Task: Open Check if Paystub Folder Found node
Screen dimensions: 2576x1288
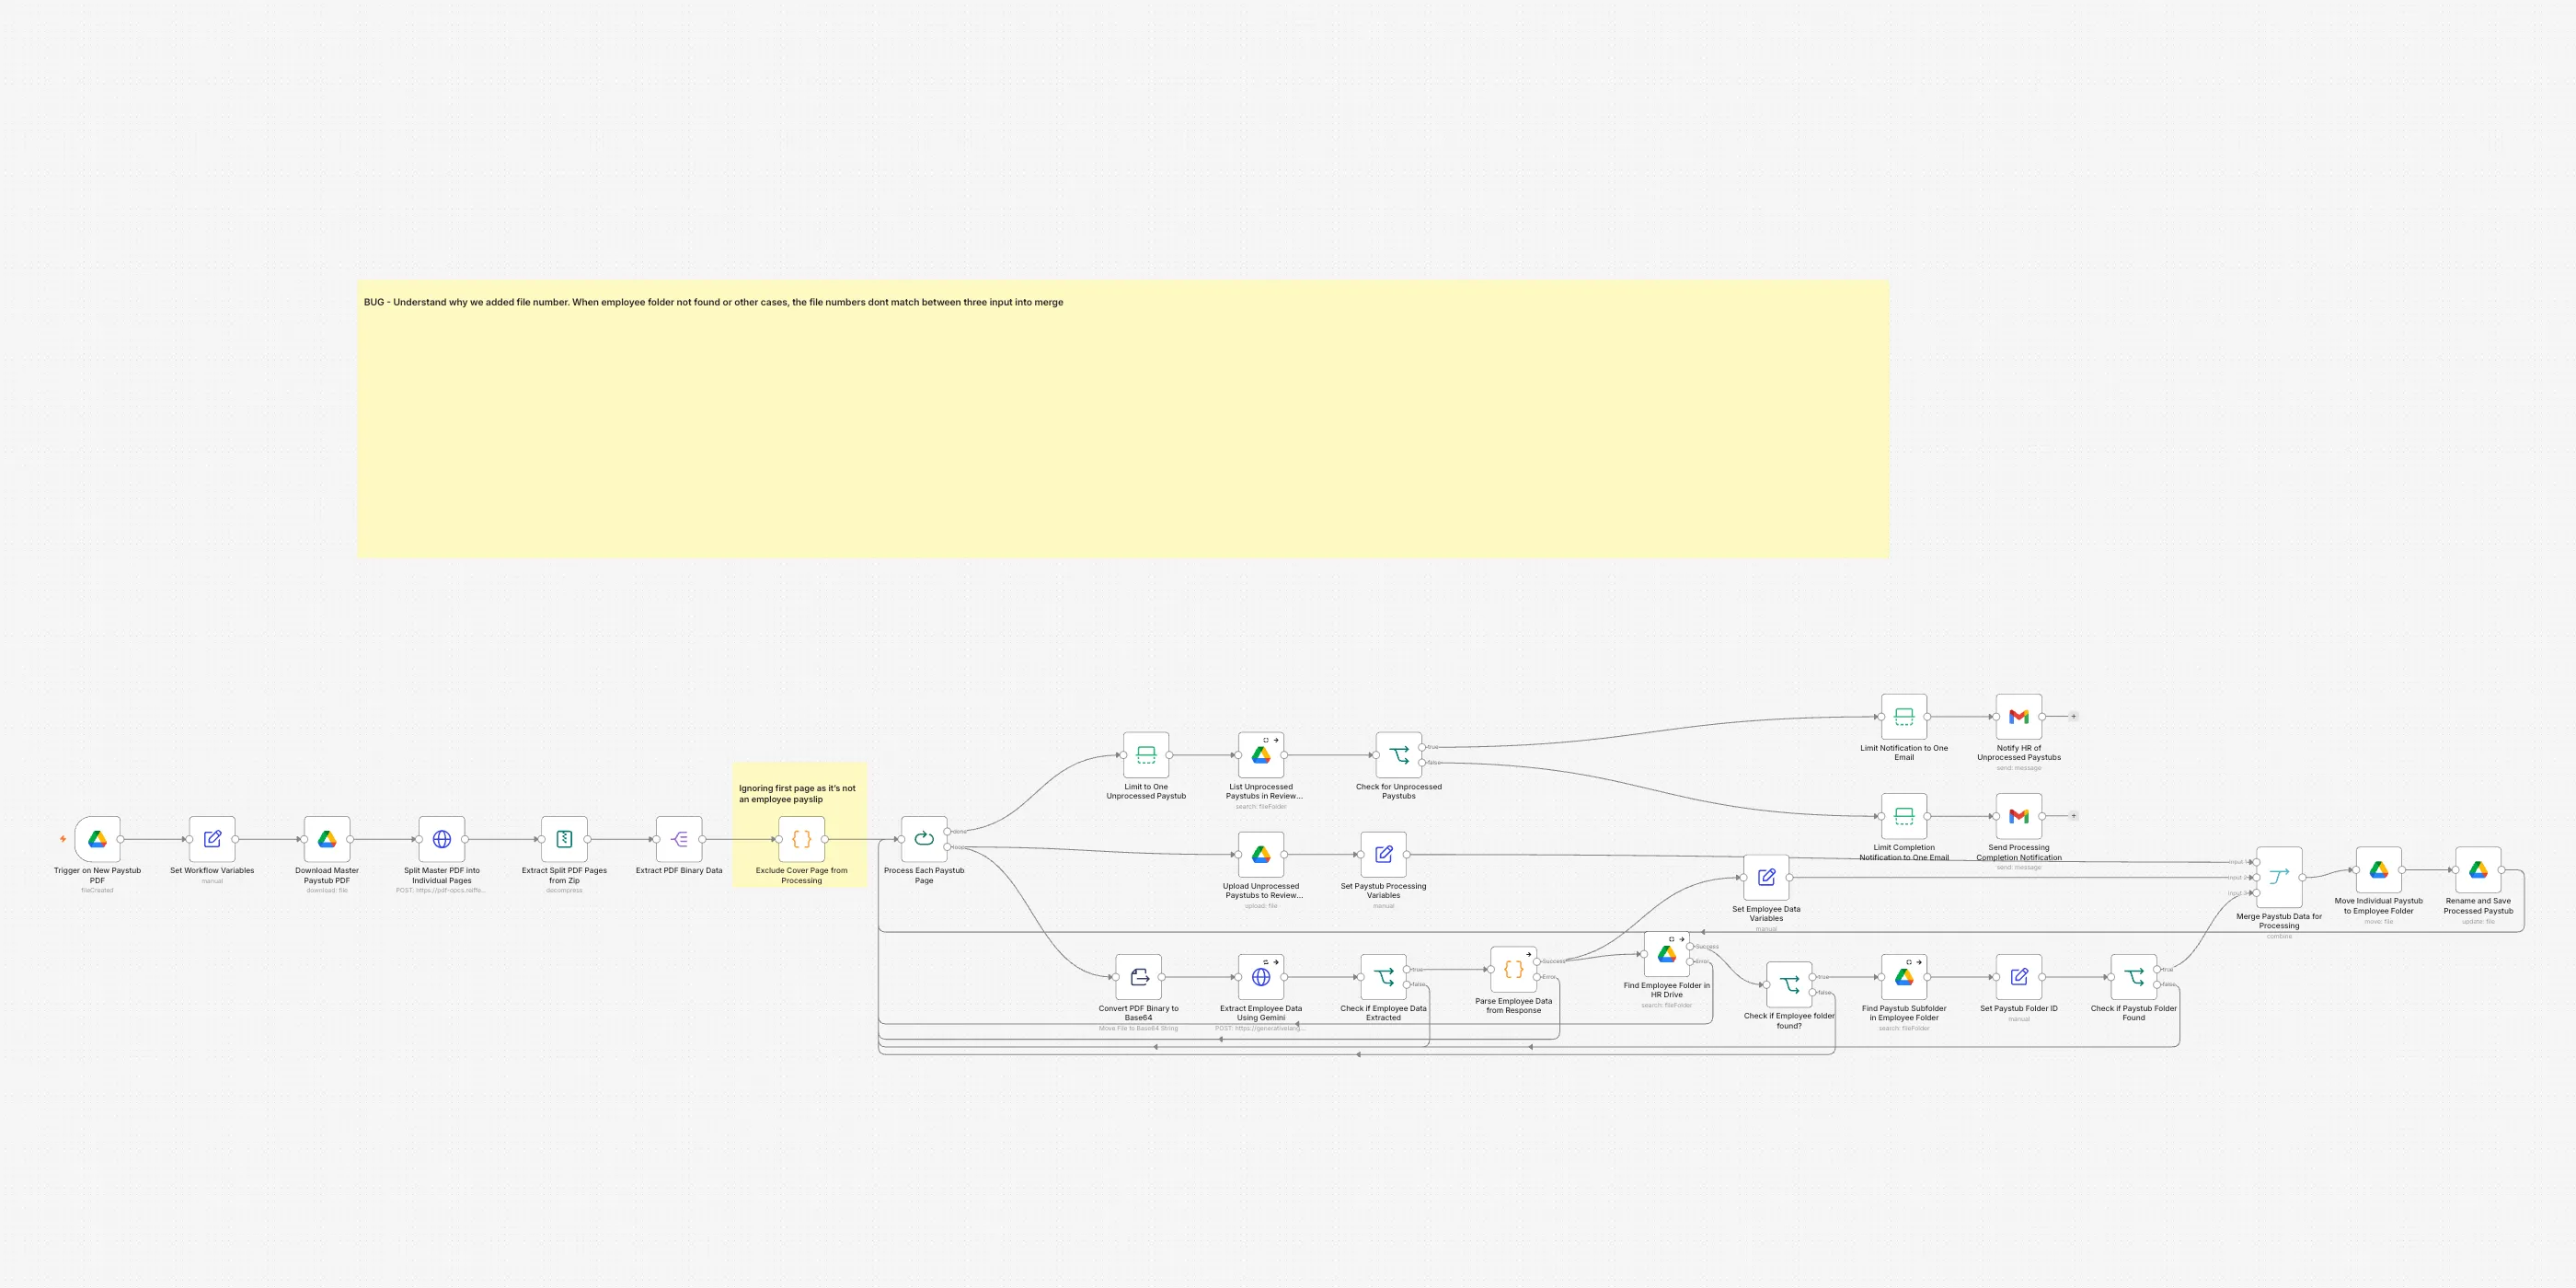Action: click(x=2134, y=977)
